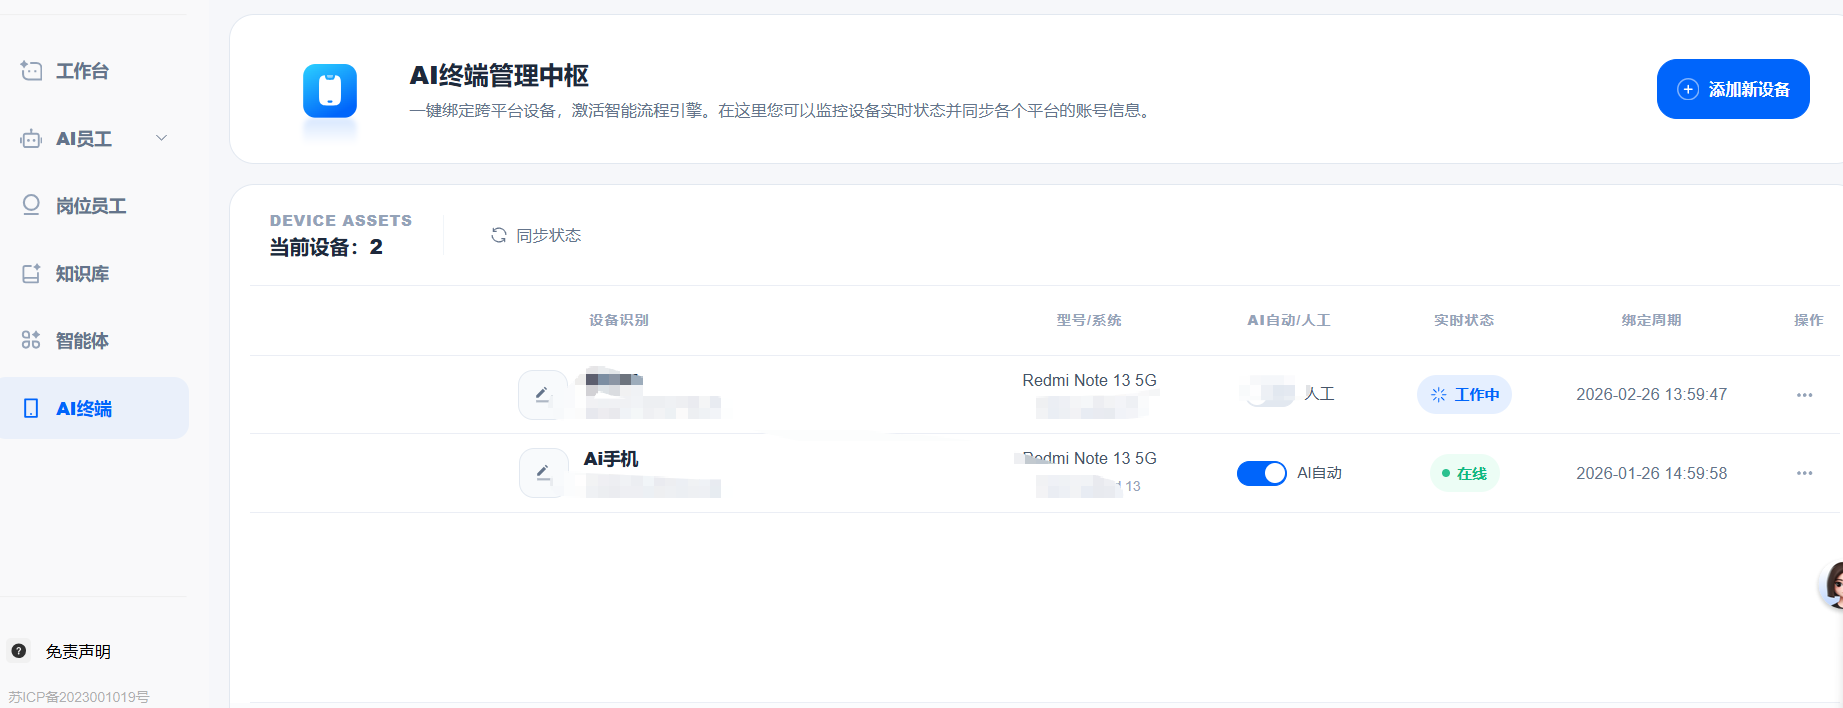Click 同步状态 to refresh devices
This screenshot has width=1843, height=708.
click(536, 235)
